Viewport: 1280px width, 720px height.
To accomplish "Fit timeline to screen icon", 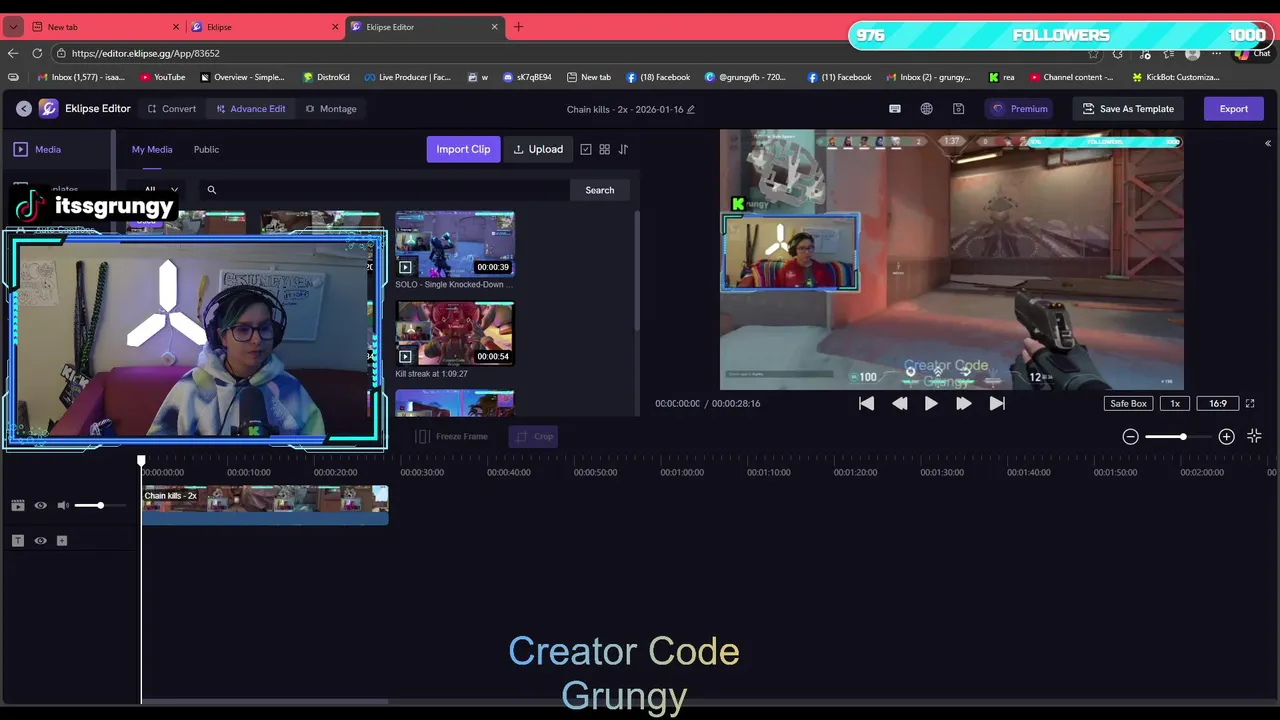I will point(1254,436).
